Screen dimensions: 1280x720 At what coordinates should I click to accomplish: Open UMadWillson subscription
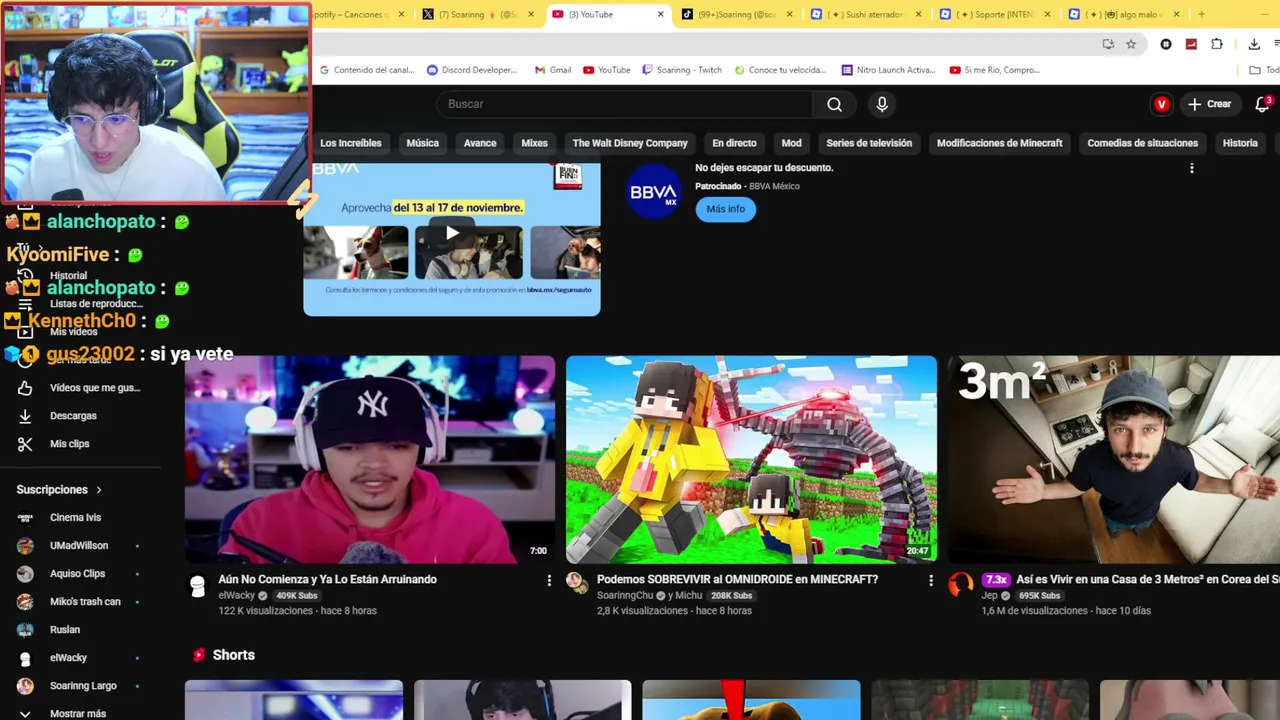[78, 546]
